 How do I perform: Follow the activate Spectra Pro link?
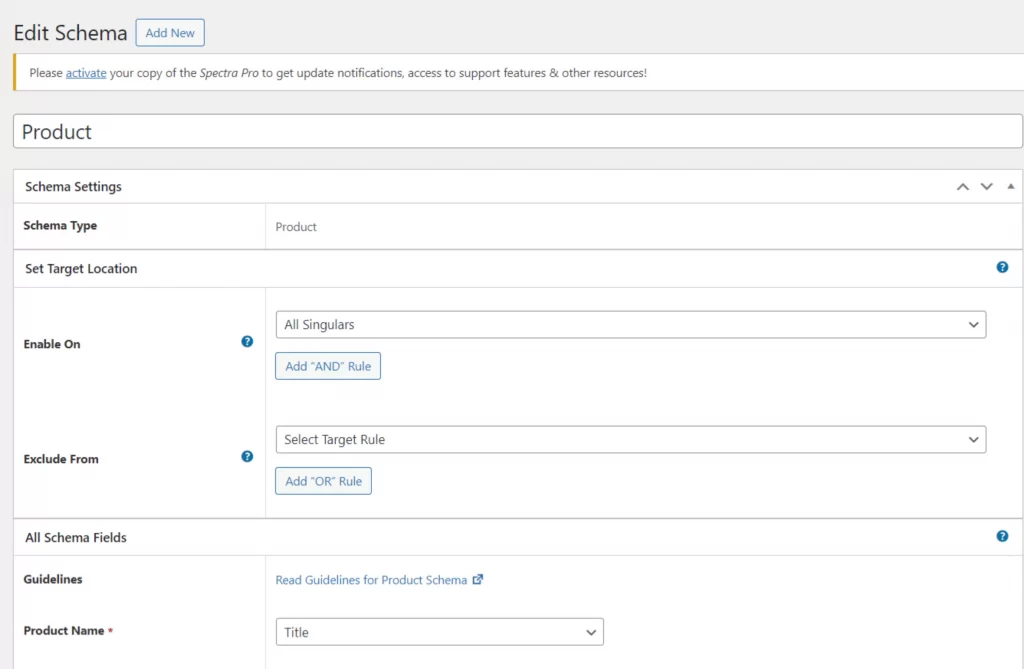(86, 73)
